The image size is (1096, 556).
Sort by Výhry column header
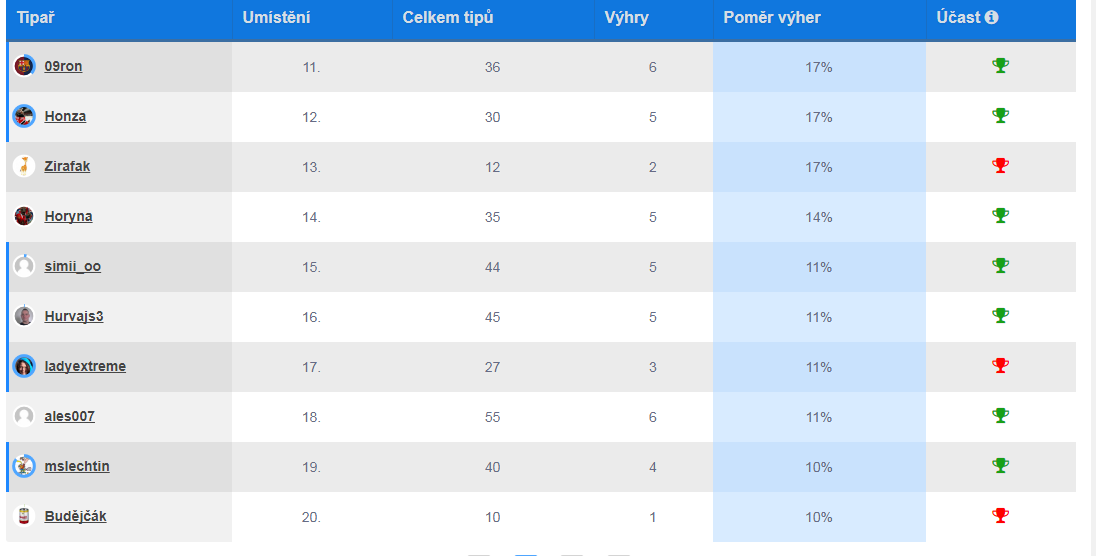click(x=627, y=17)
